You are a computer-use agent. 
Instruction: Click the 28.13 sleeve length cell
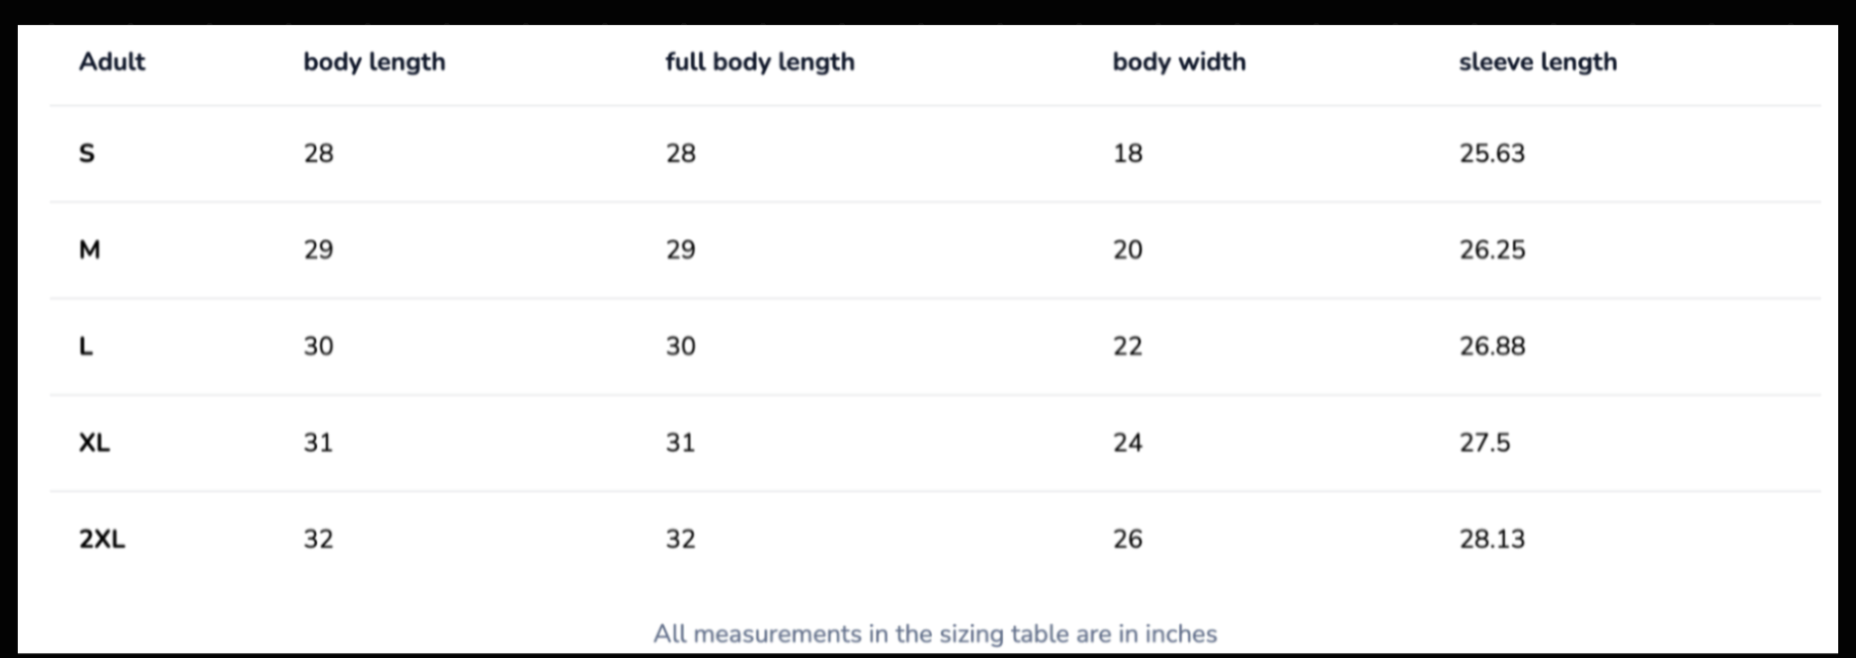(1492, 540)
